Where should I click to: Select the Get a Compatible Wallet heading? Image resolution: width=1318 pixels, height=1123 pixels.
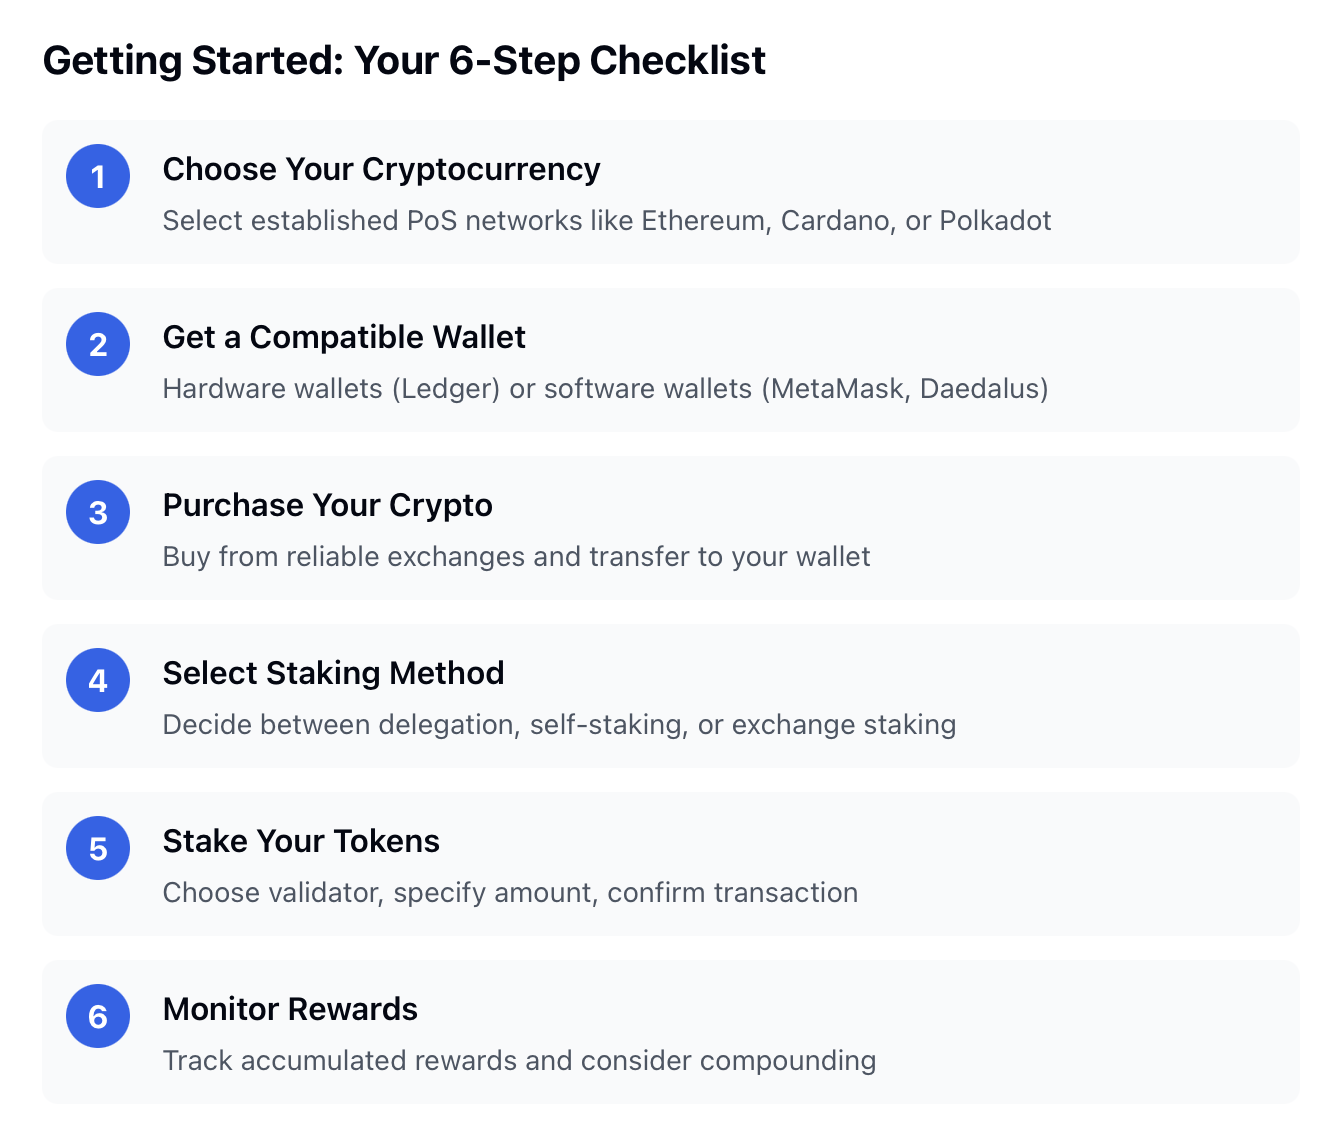pos(344,337)
